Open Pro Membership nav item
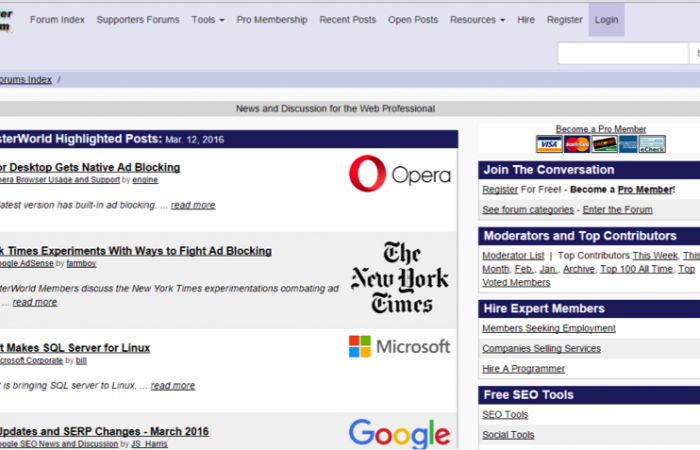This screenshot has height=450, width=700. pyautogui.click(x=272, y=20)
